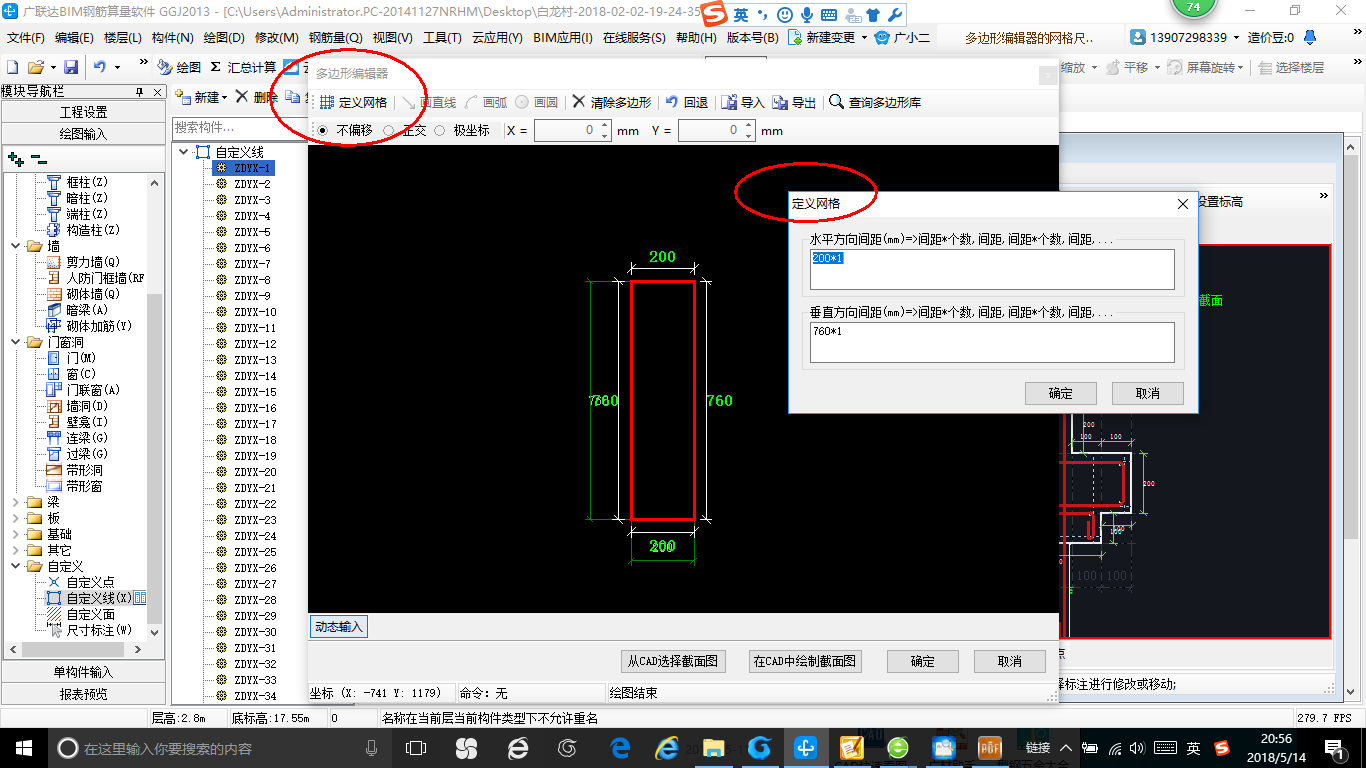Click the Task View taskbar icon
Viewport: 1366px width, 768px height.
[x=415, y=747]
